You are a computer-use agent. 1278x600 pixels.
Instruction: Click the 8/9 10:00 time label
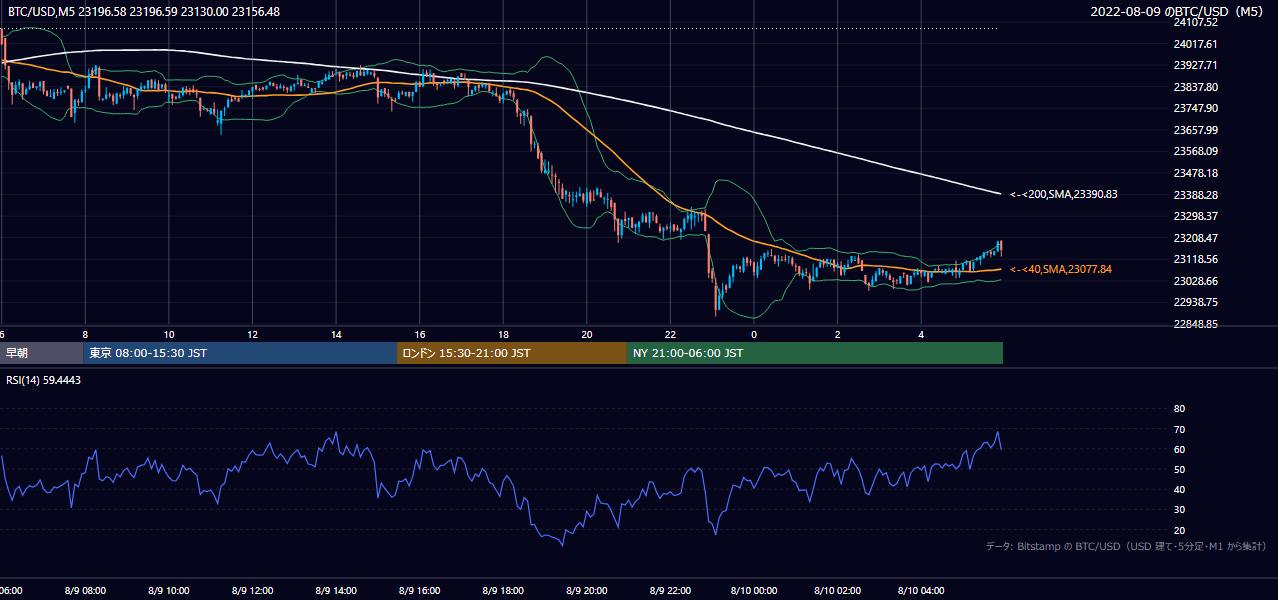169,590
